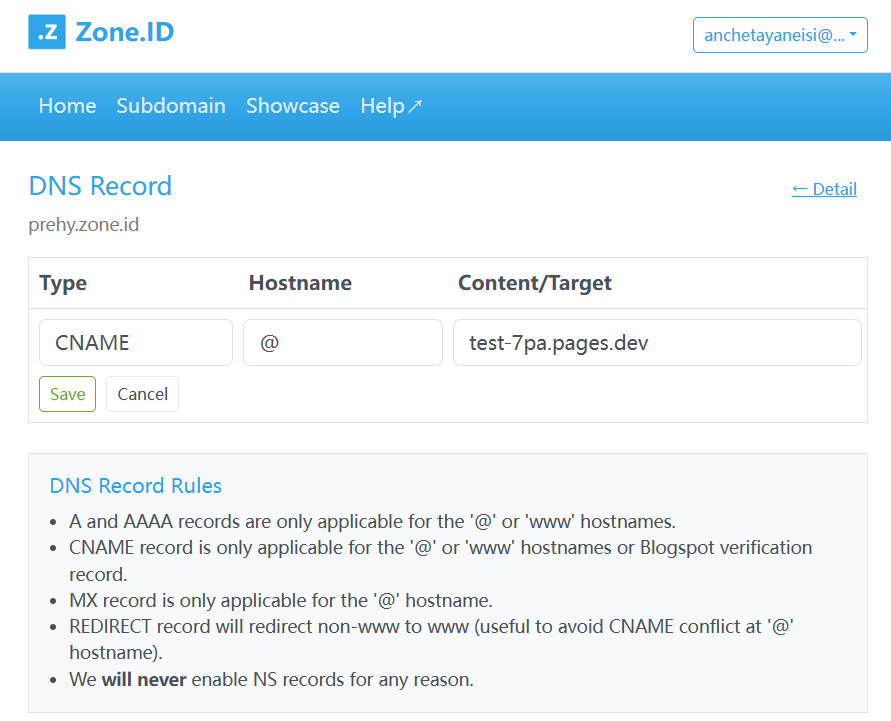
Task: Click the Zone.ID .z logo icon
Action: (47, 32)
